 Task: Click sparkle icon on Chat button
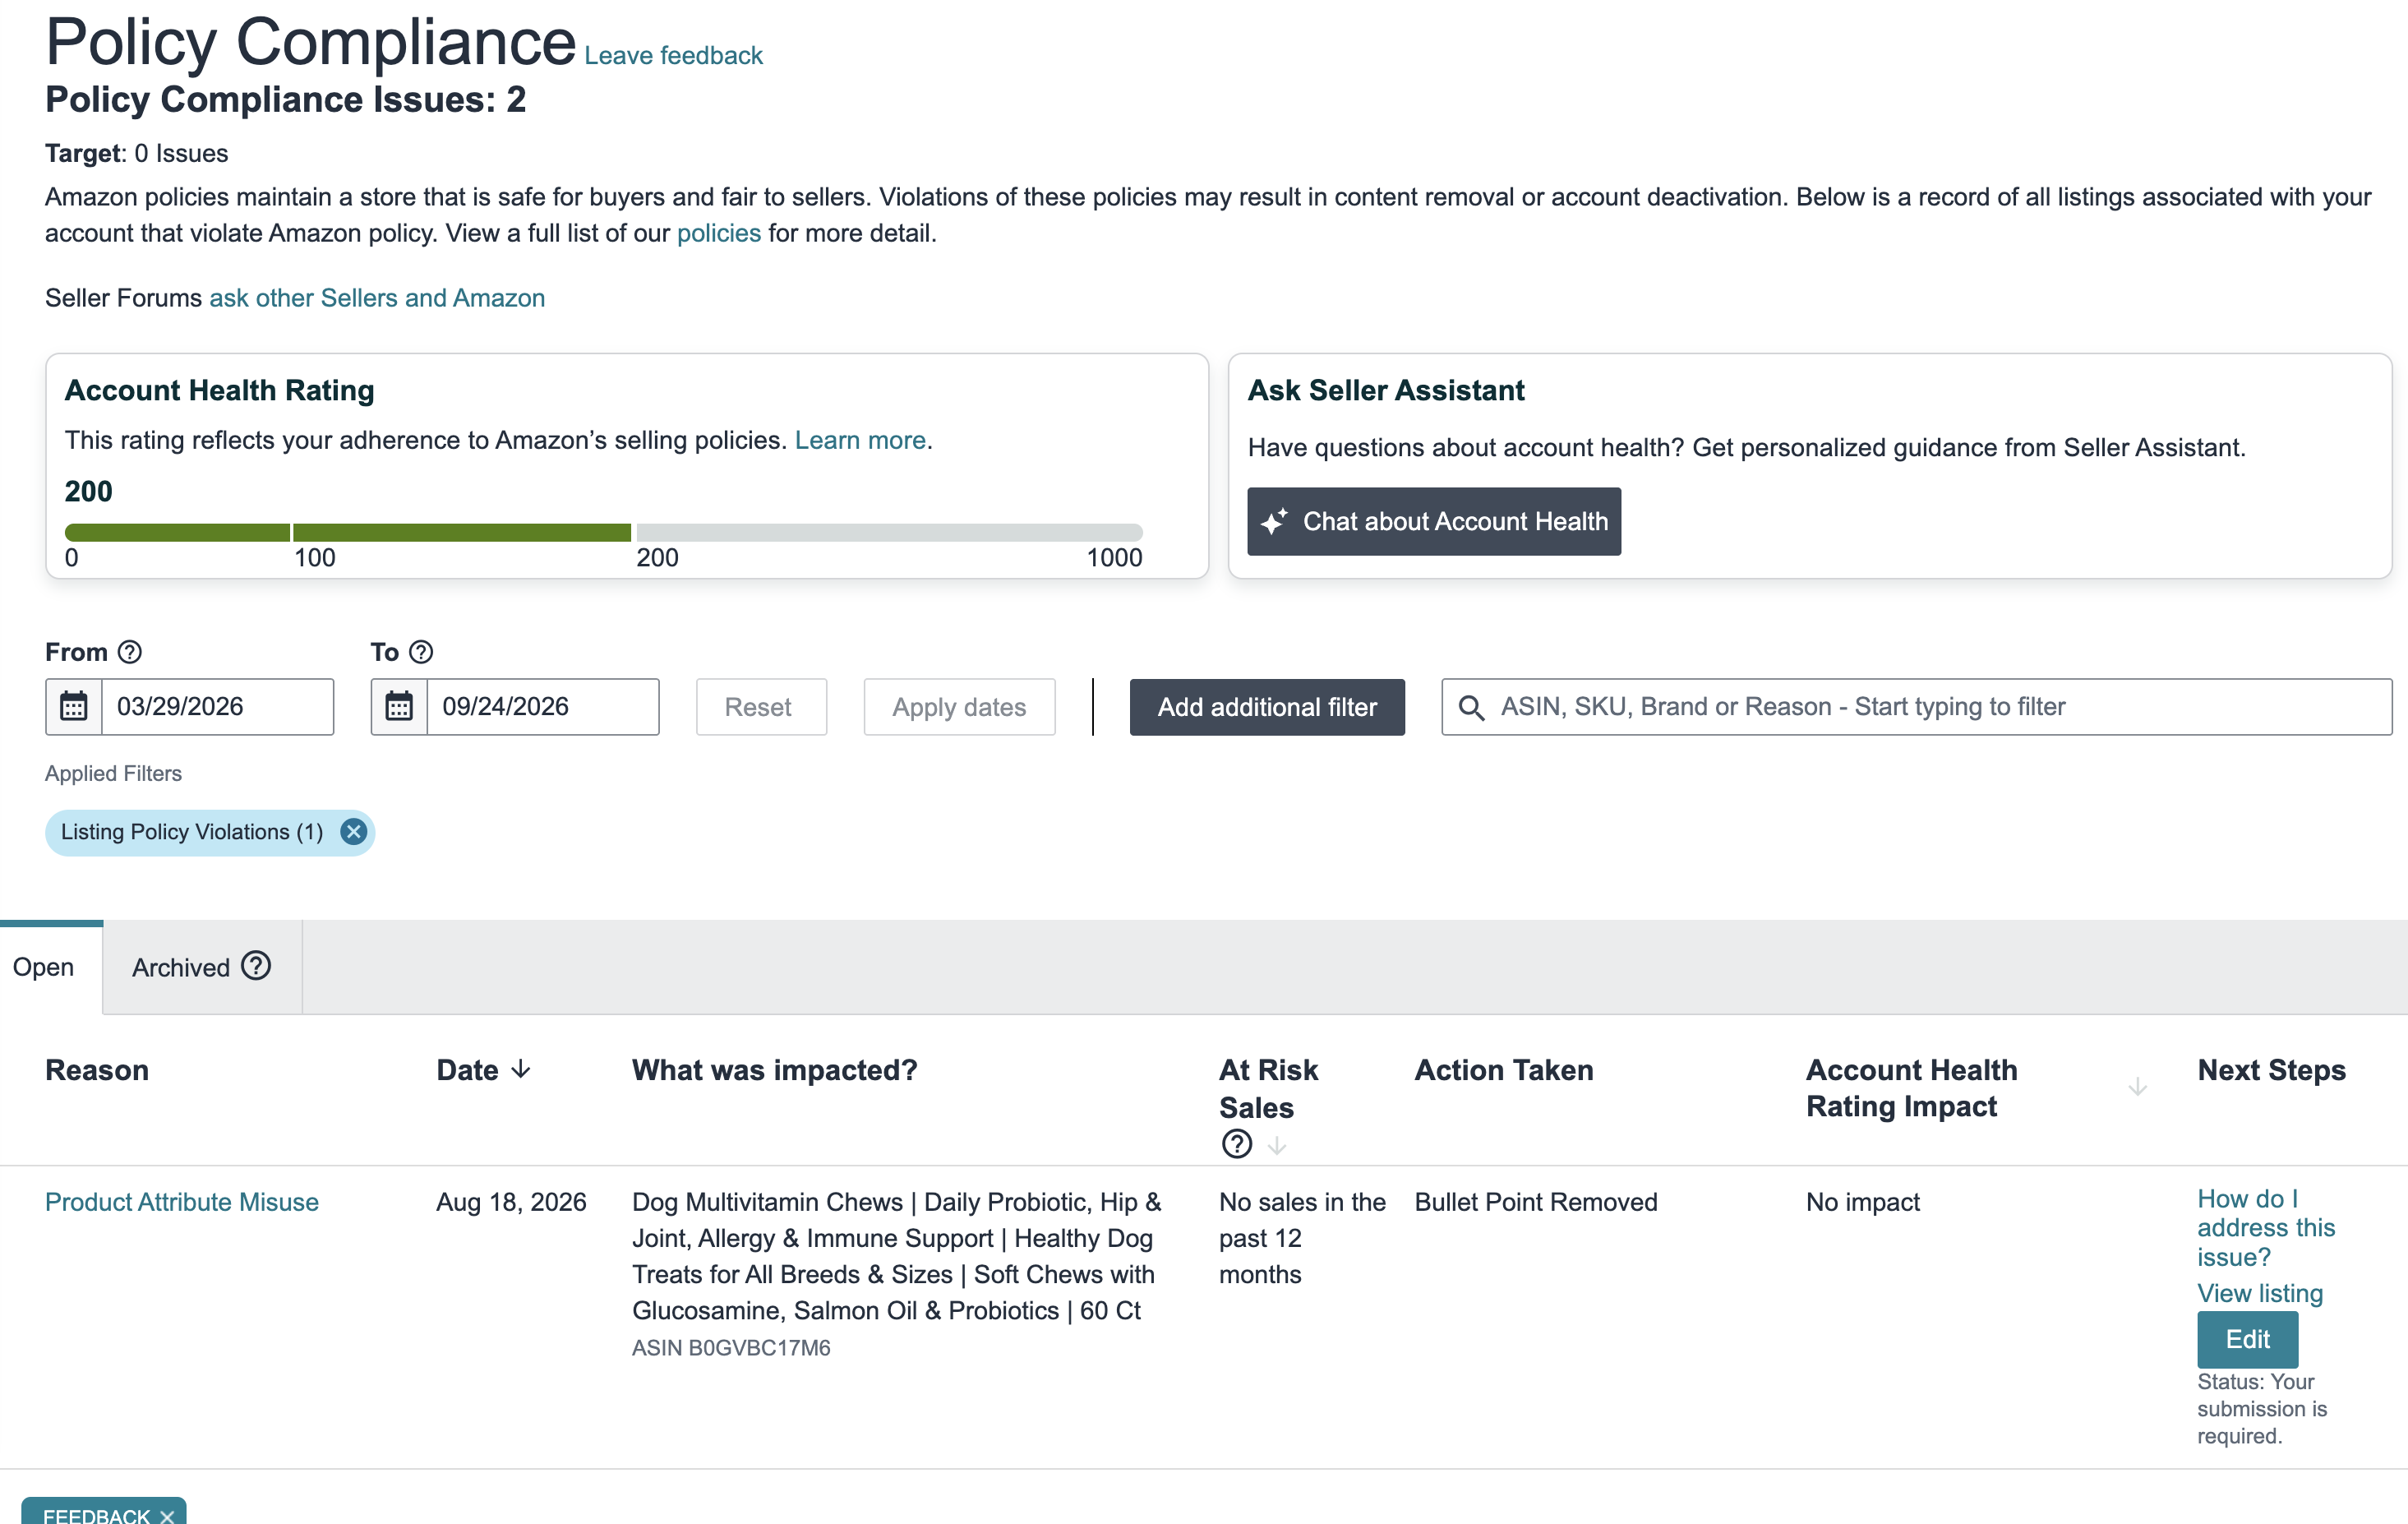tap(1274, 522)
